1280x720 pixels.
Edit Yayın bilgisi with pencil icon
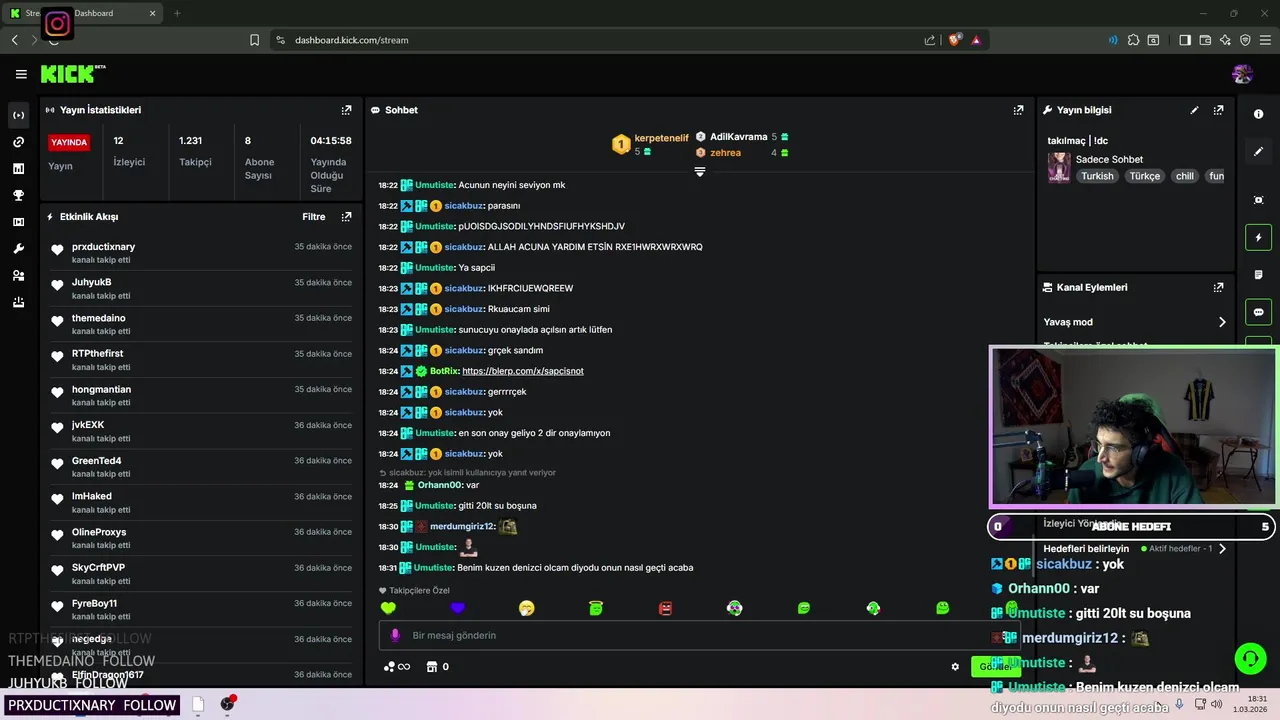click(x=1194, y=110)
